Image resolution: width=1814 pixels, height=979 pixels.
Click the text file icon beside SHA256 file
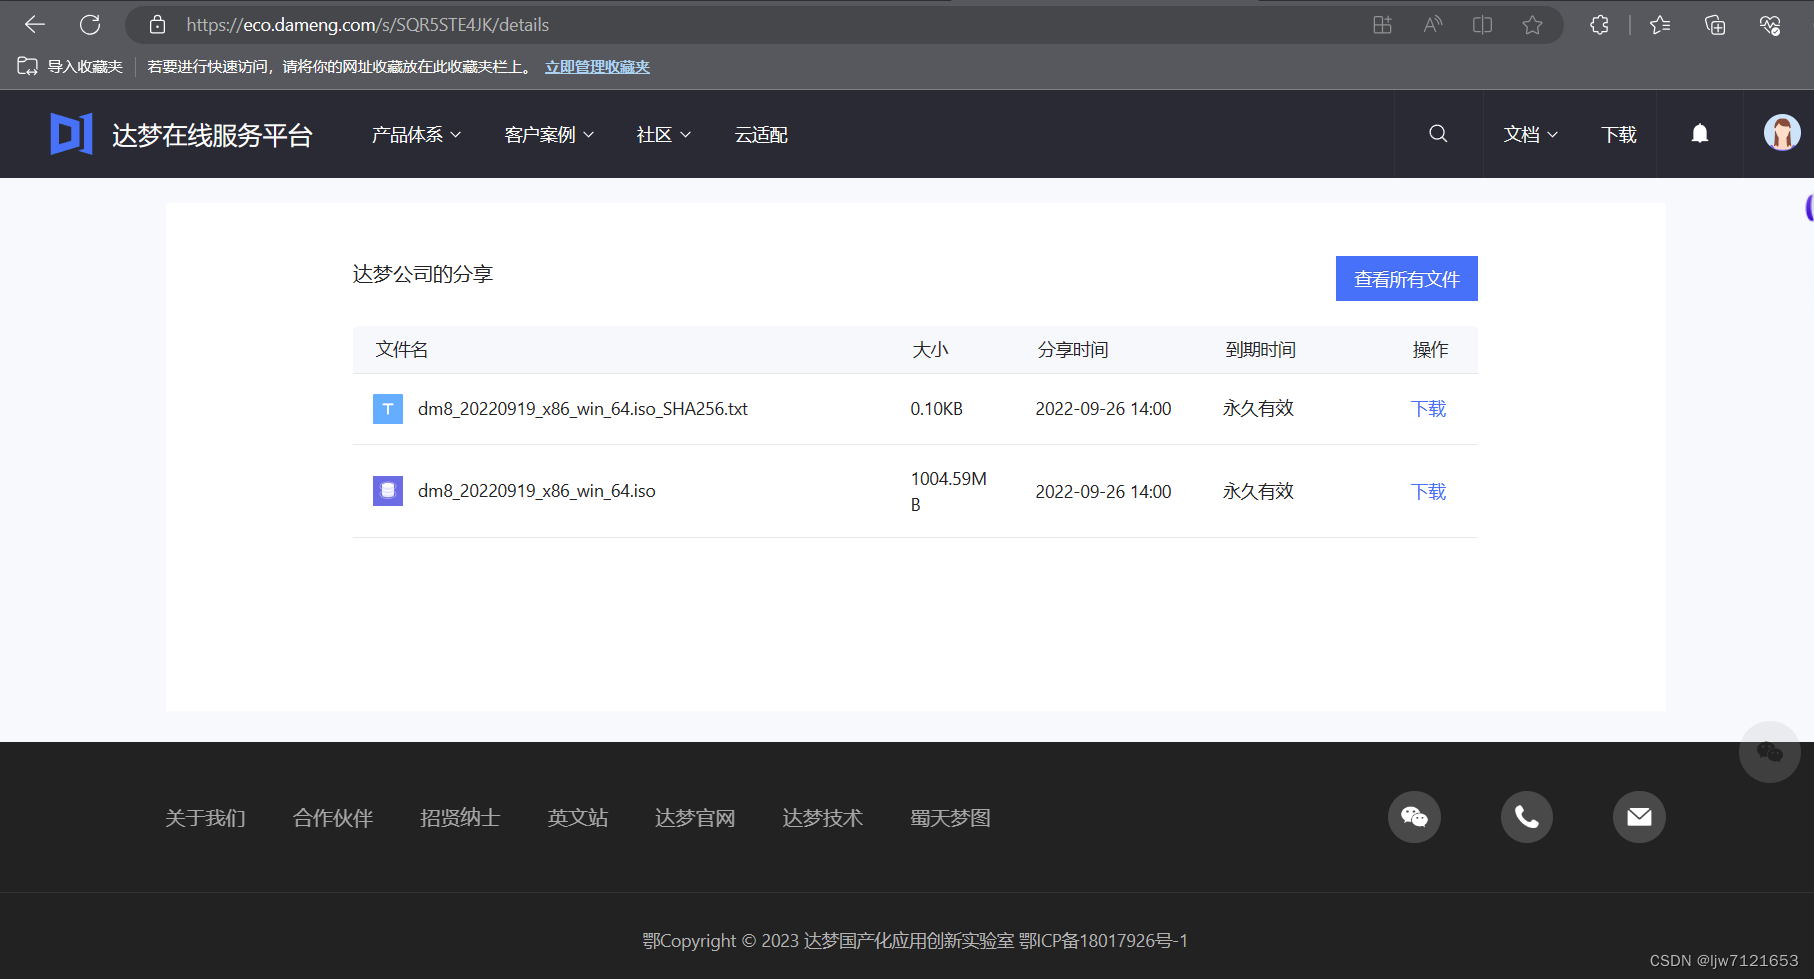click(387, 408)
